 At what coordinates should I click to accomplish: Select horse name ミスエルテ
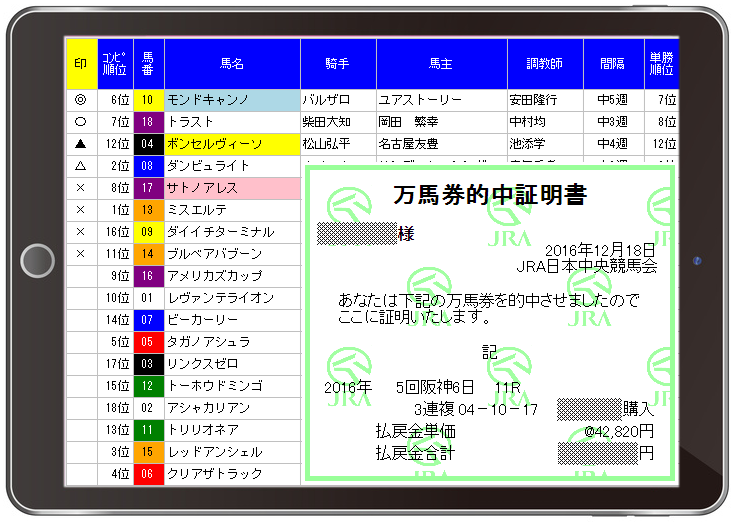pos(232,210)
